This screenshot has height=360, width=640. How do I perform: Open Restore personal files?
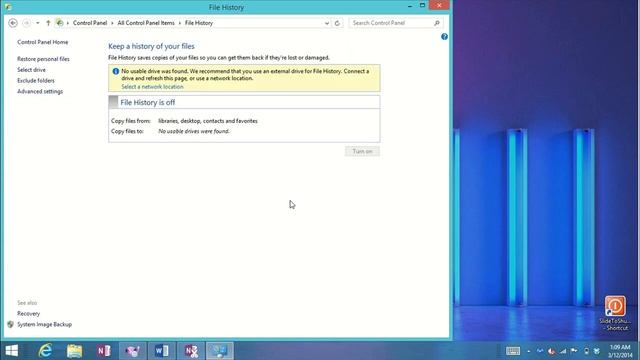[43, 59]
